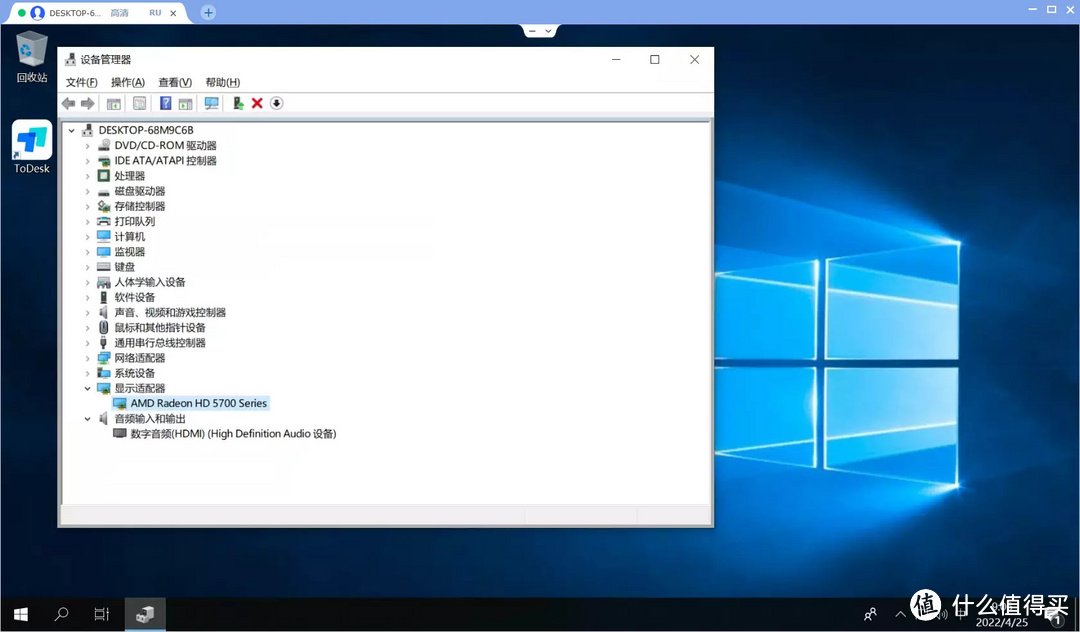Screen dimensions: 1080x632
Task: Expand the 磁盘驱动器 node
Action: [87, 191]
